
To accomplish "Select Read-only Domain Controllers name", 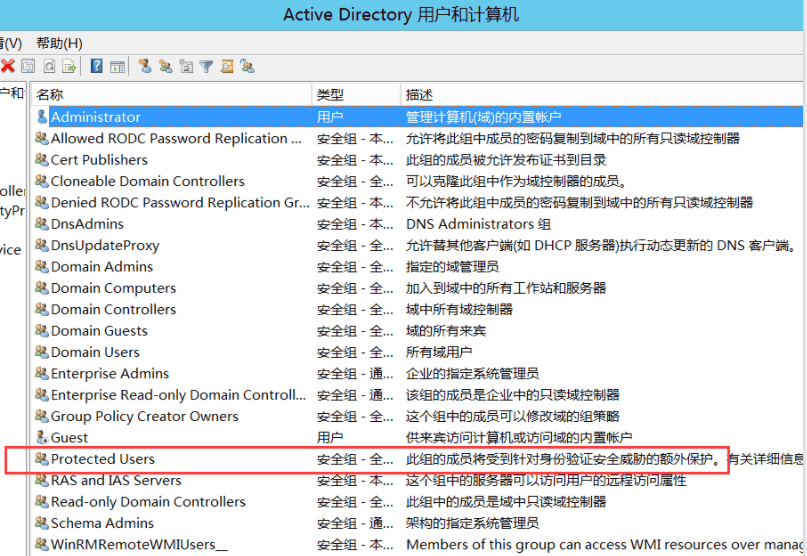I will click(x=148, y=502).
